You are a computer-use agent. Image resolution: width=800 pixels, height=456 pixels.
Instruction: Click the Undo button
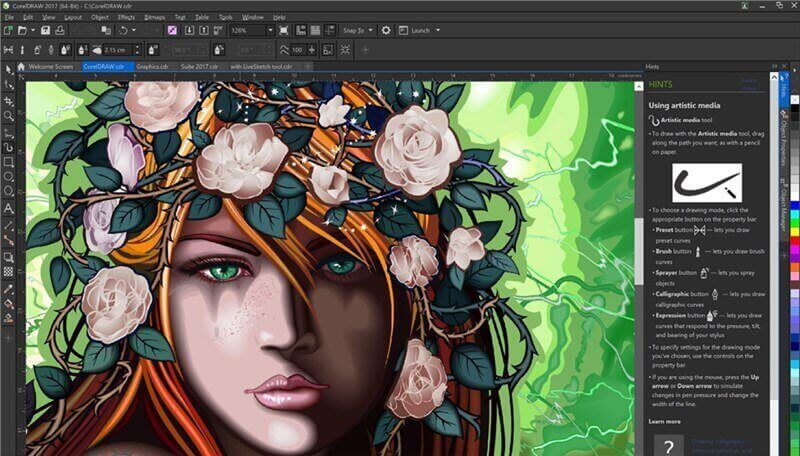point(123,31)
